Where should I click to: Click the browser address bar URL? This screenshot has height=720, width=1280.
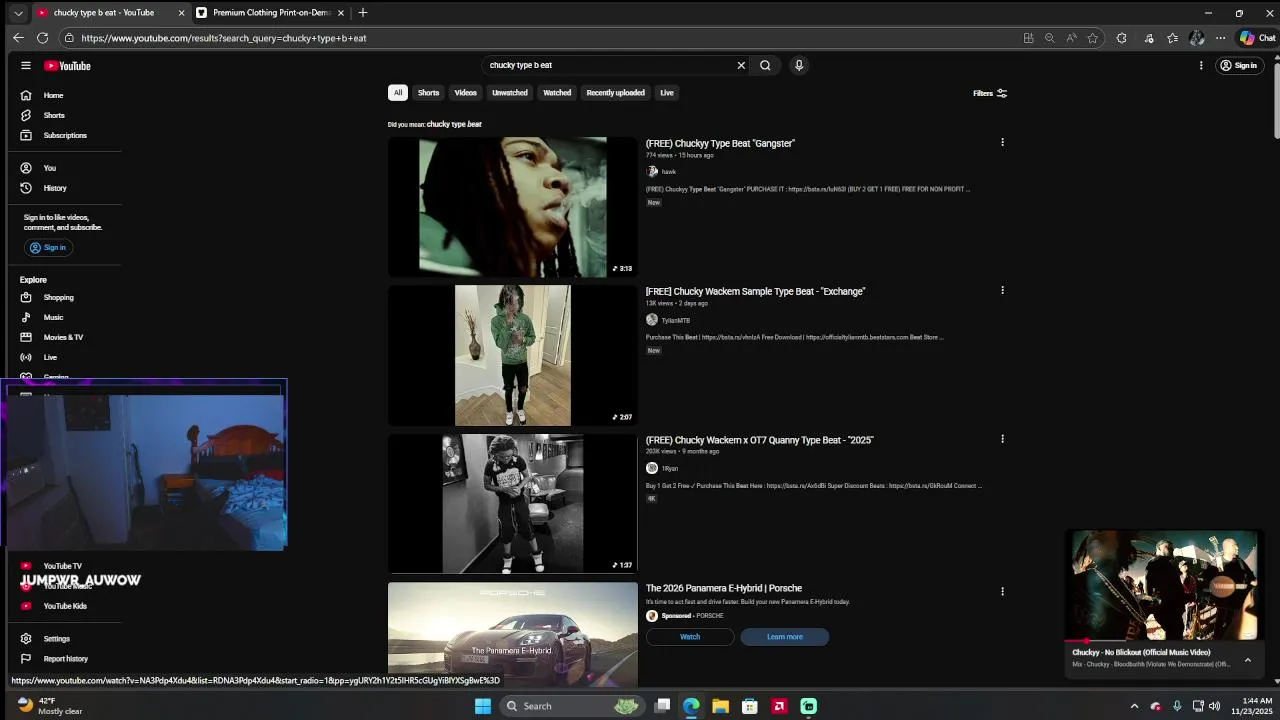pos(224,38)
